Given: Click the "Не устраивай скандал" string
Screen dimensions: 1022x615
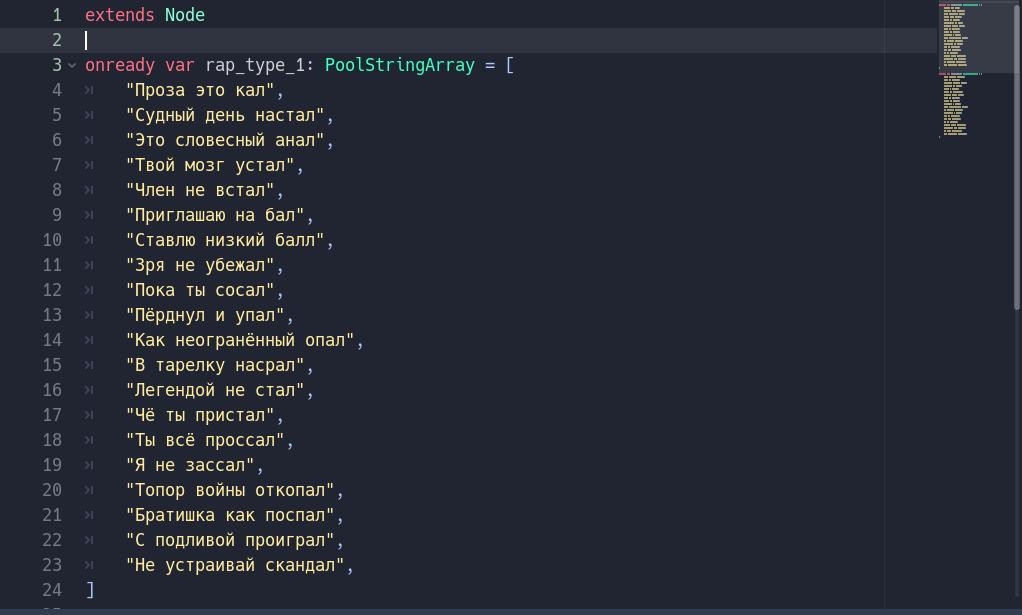Looking at the screenshot, I should coord(235,565).
